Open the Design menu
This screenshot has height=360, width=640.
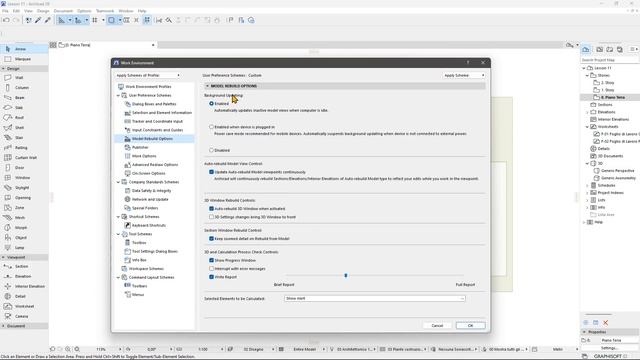(x=43, y=11)
